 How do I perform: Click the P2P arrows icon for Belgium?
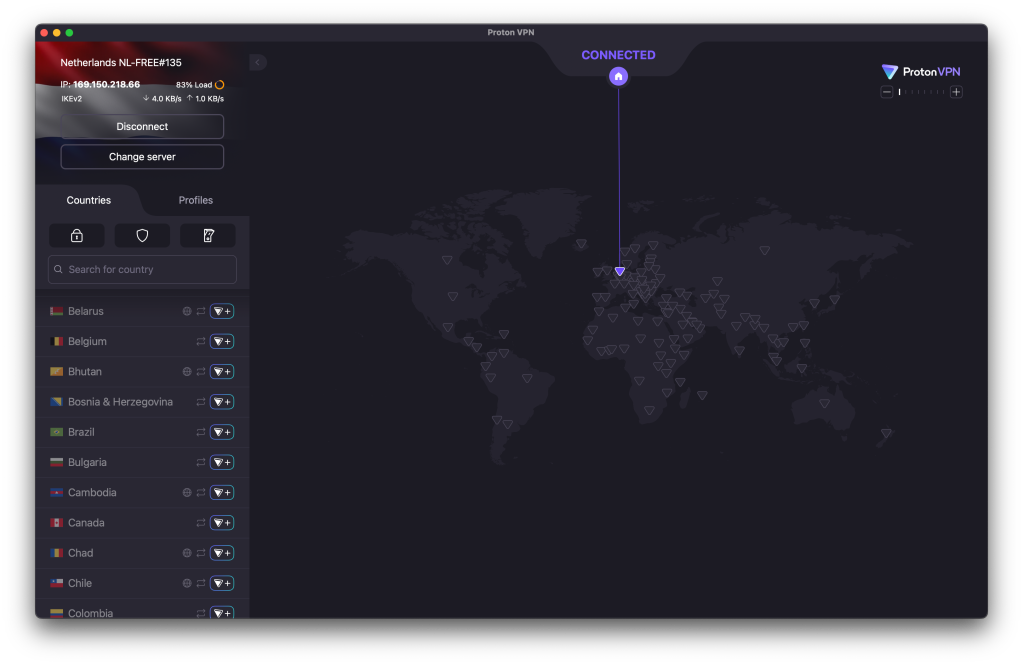coord(201,342)
